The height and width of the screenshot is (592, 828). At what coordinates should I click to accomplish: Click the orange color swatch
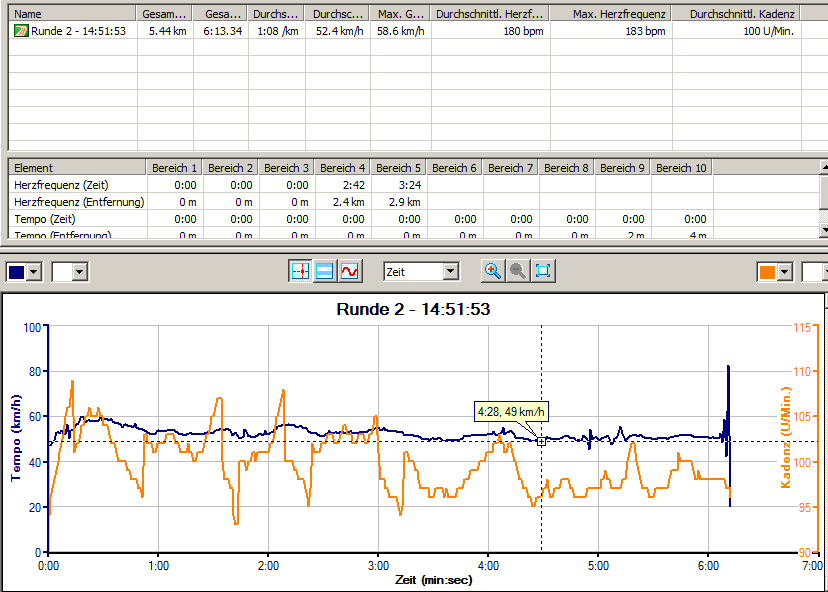coord(767,272)
